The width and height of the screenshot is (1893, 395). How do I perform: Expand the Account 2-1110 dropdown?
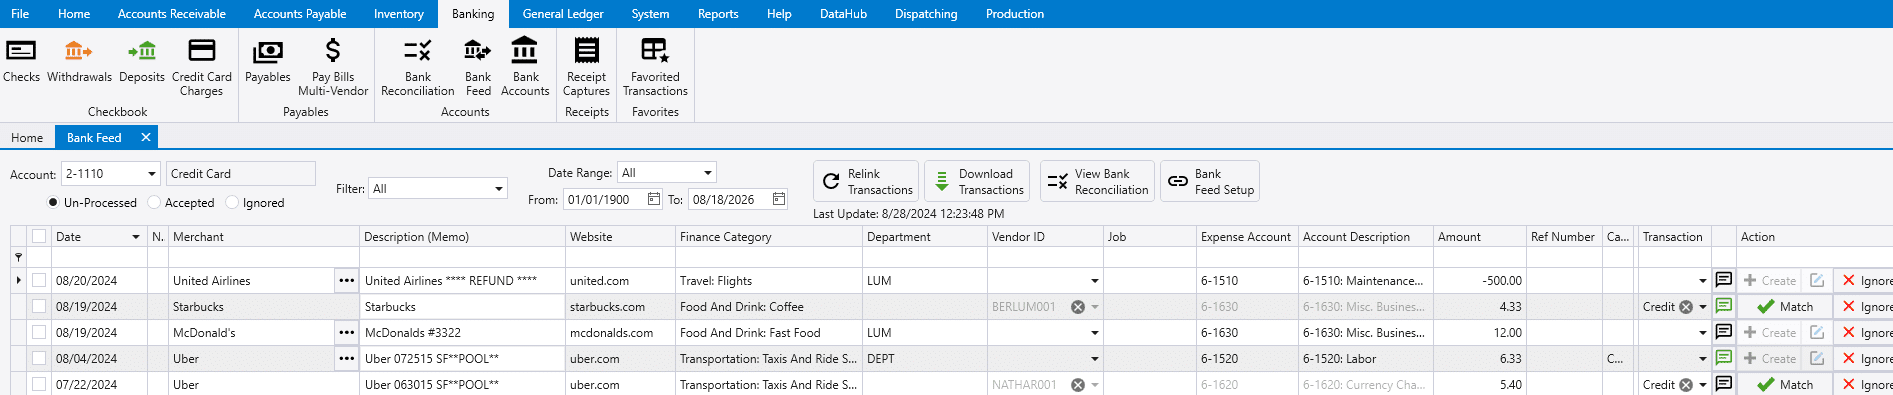152,174
